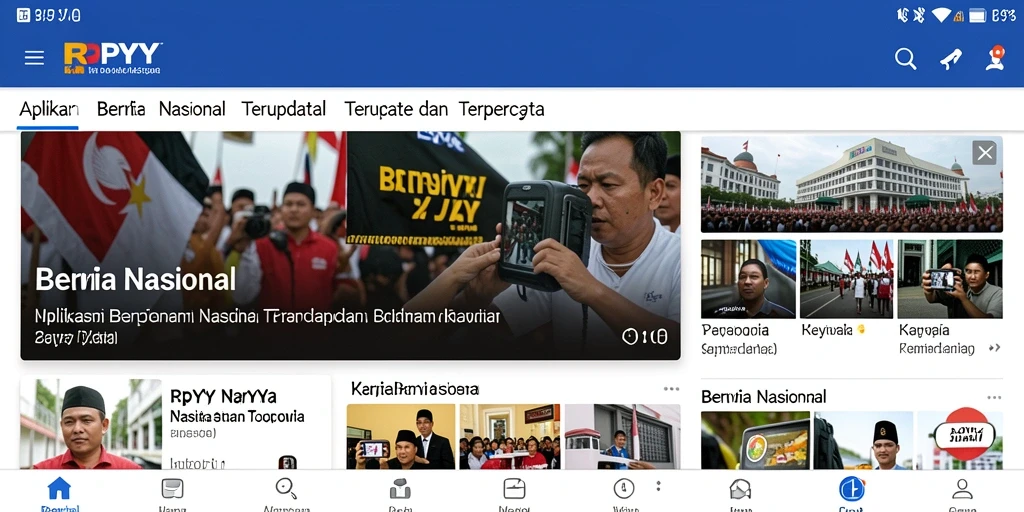Screen dimensions: 1024x512
Task: Open the Keyivala flag parade thumbnail
Action: click(846, 279)
